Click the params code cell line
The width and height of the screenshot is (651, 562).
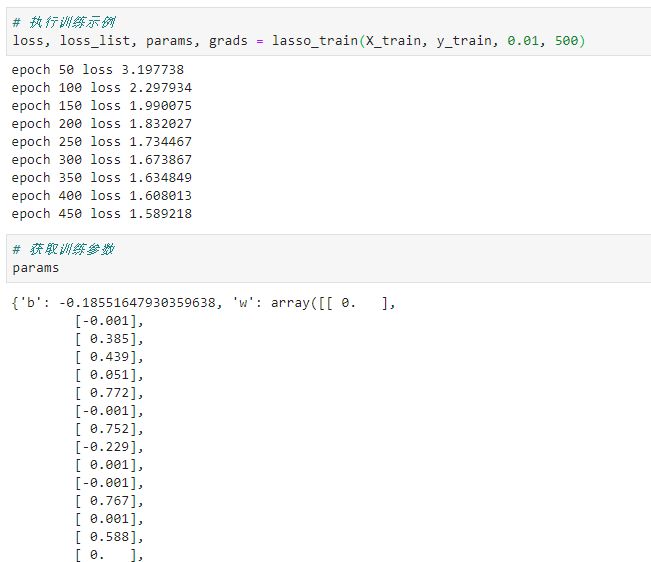tap(36, 268)
